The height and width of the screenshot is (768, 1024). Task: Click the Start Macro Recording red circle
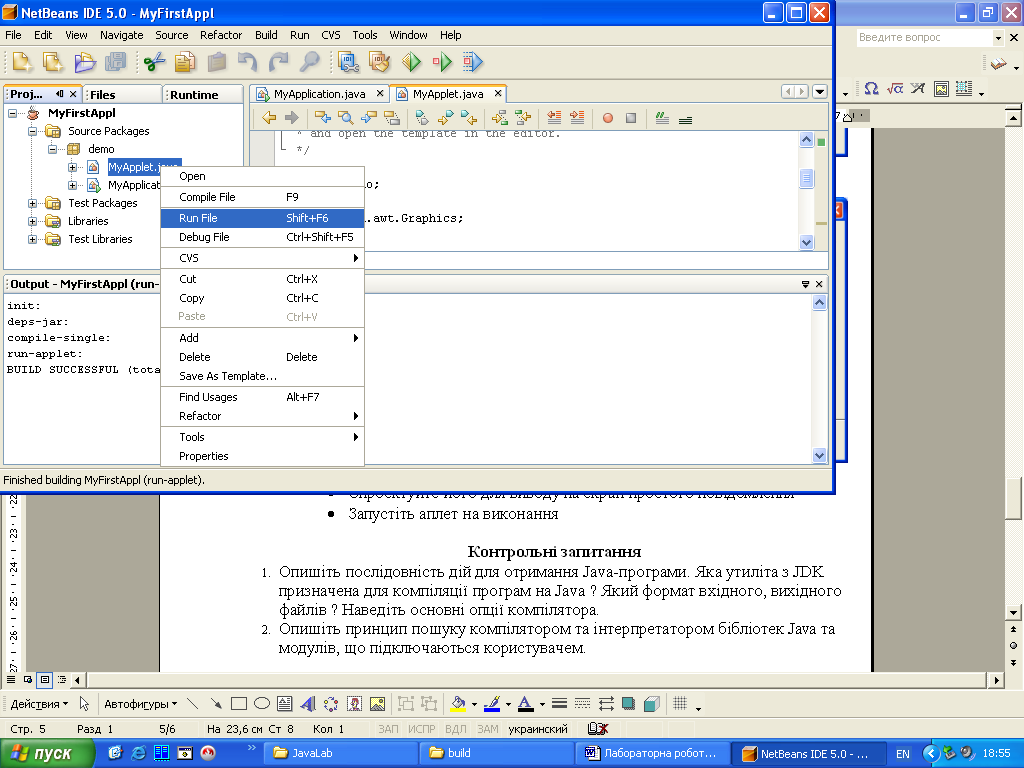tap(608, 118)
